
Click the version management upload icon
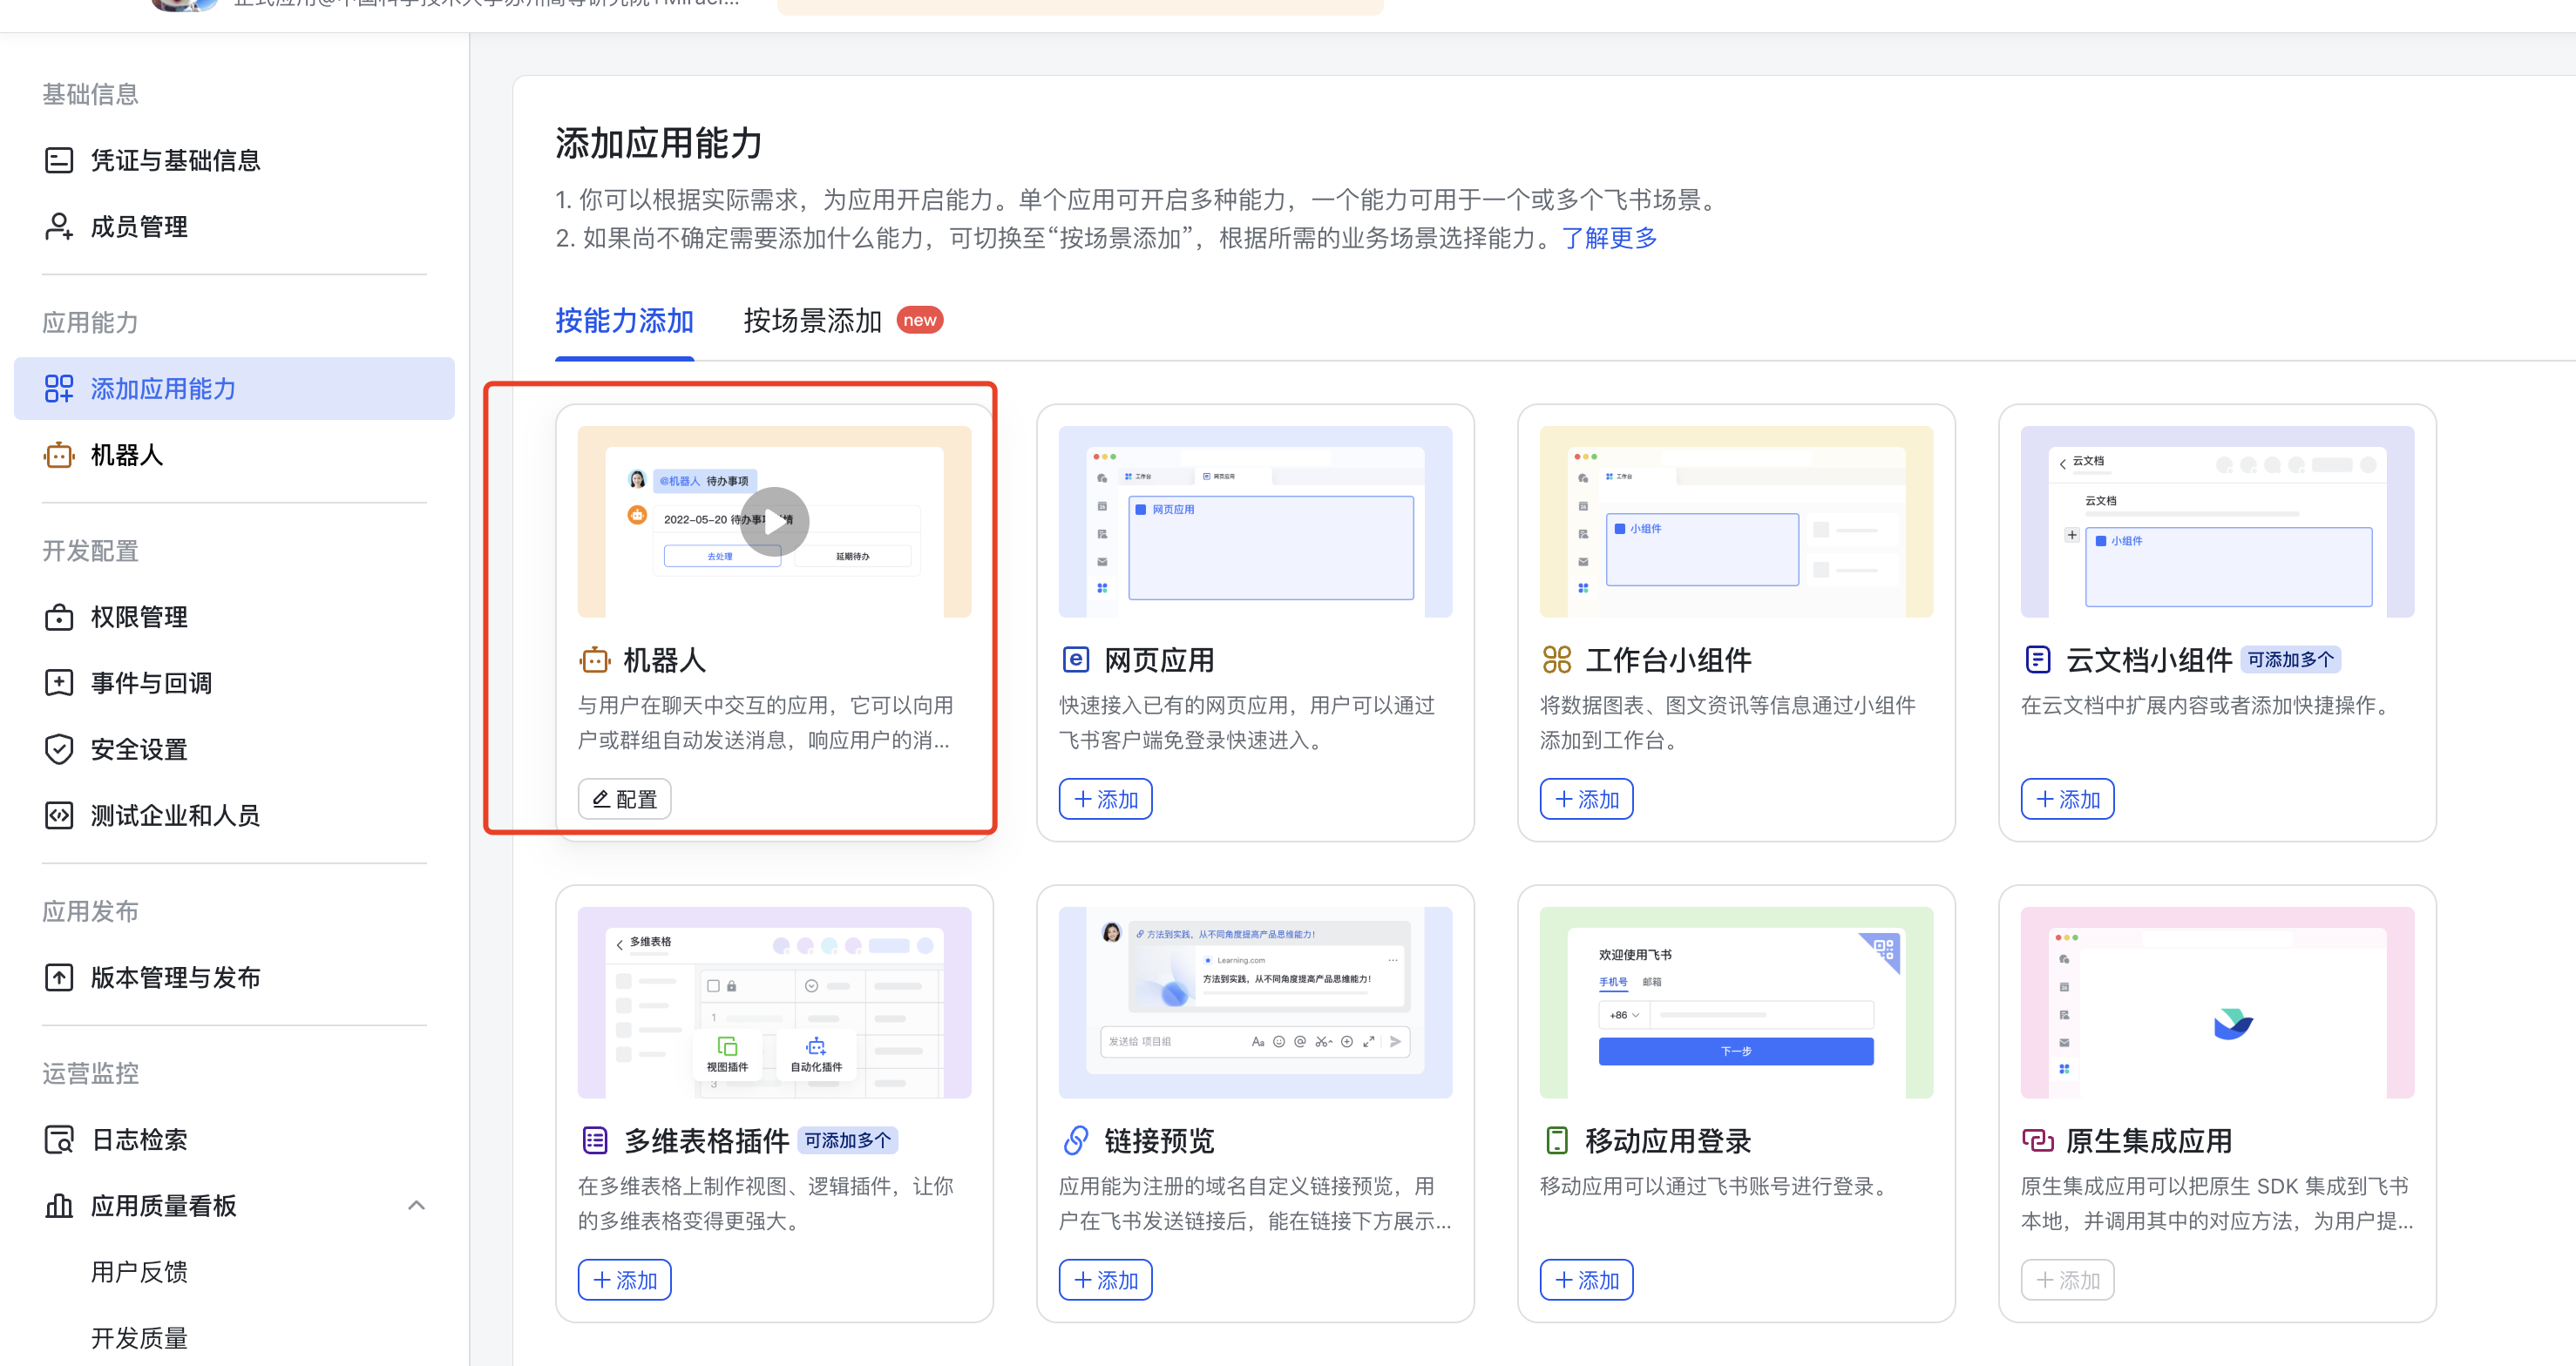click(x=59, y=977)
